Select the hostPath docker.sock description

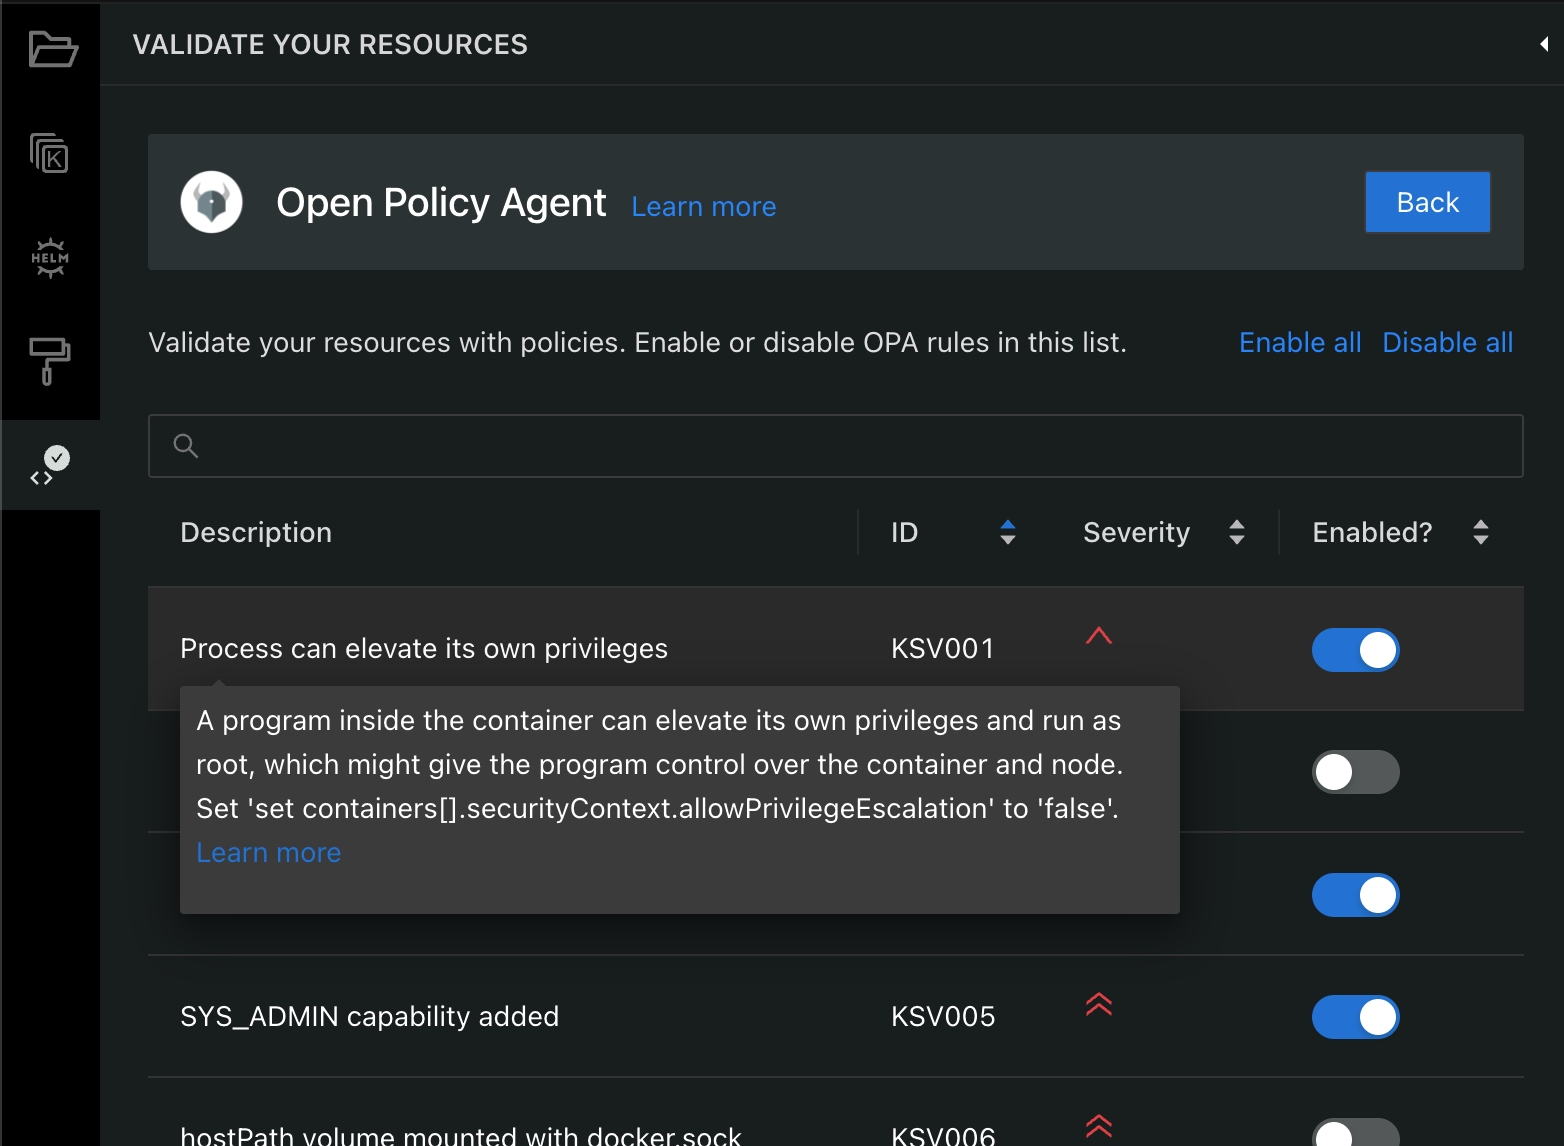(461, 1135)
